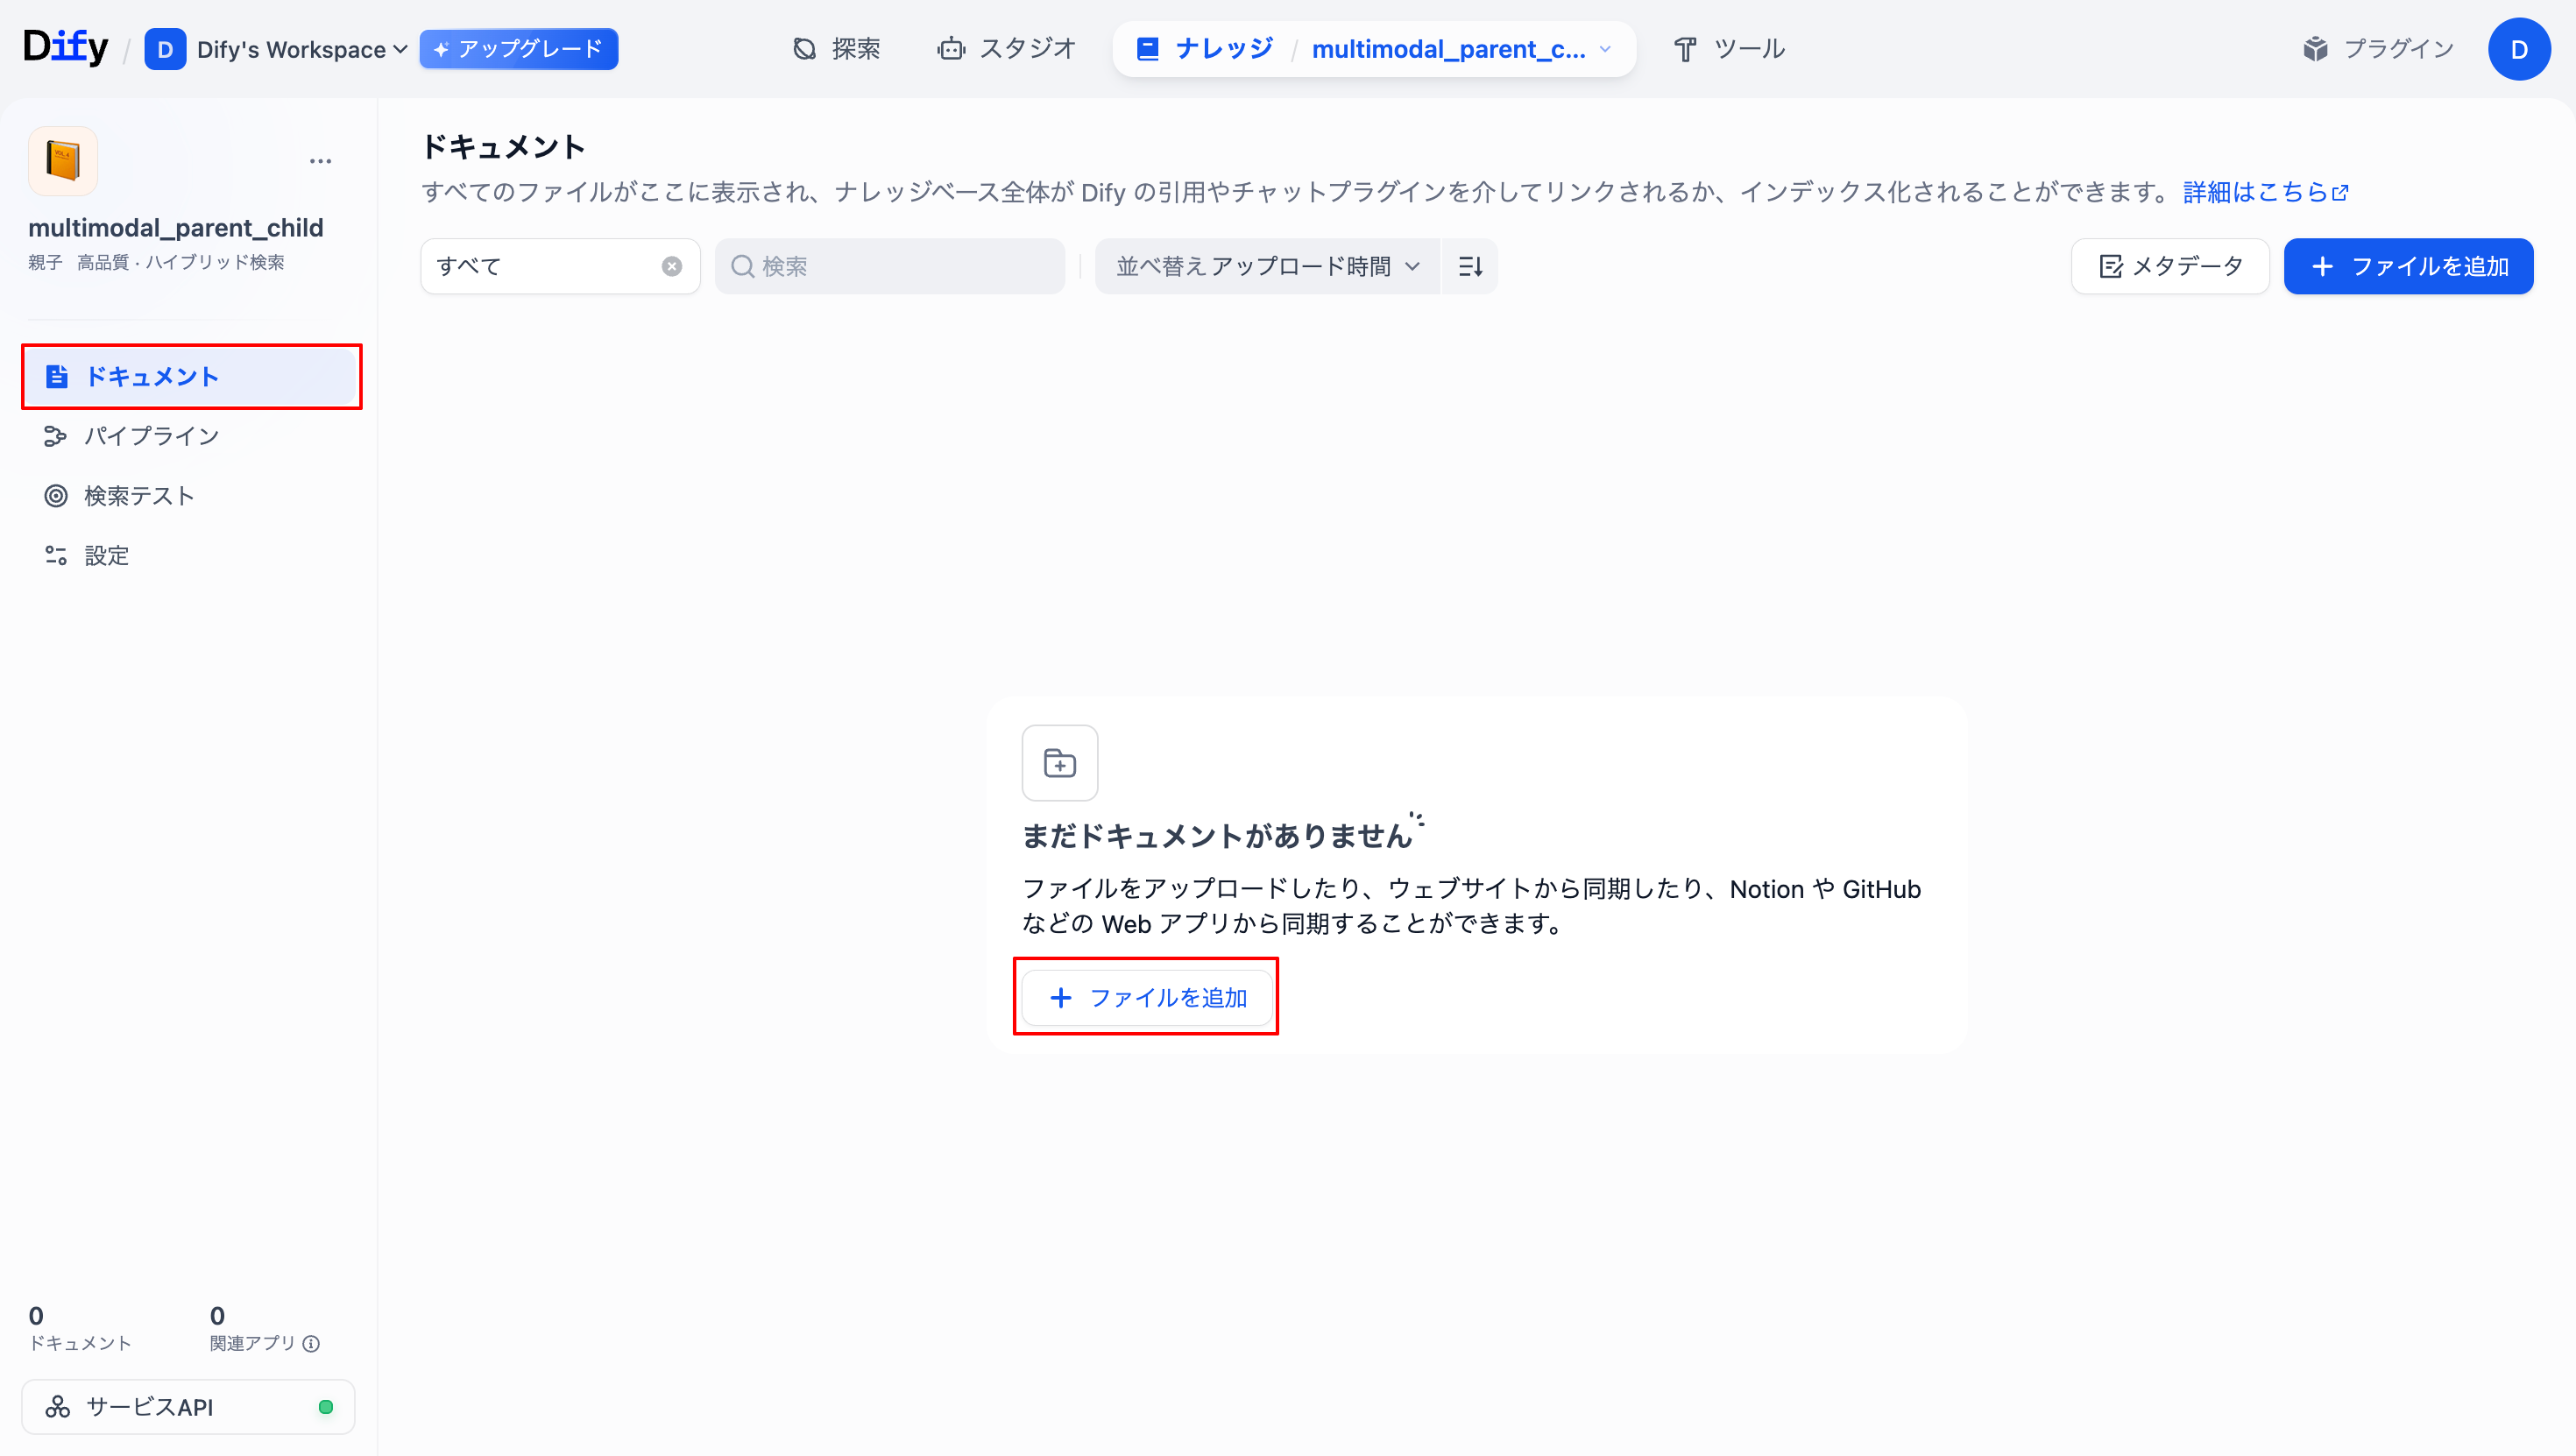Open your profile avatar "D"
The width and height of the screenshot is (2576, 1456).
click(x=2519, y=48)
